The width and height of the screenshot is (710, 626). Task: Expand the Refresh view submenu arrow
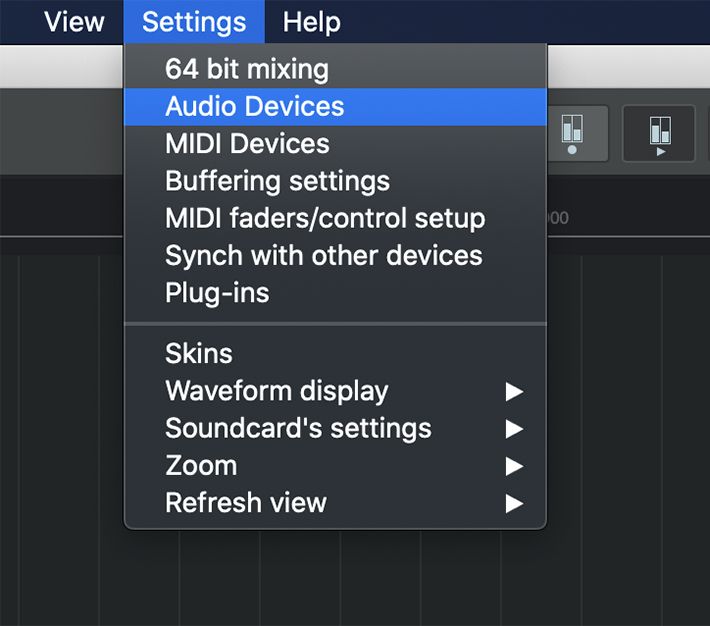[x=514, y=503]
